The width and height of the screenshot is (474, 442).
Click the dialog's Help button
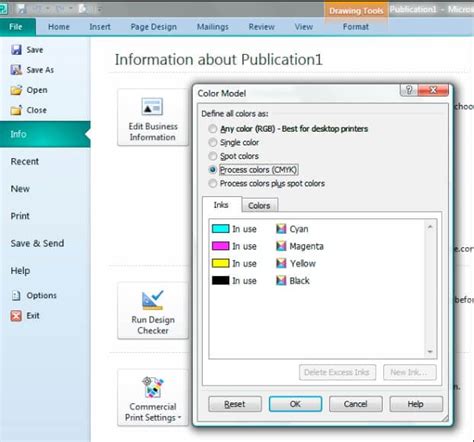click(x=416, y=404)
